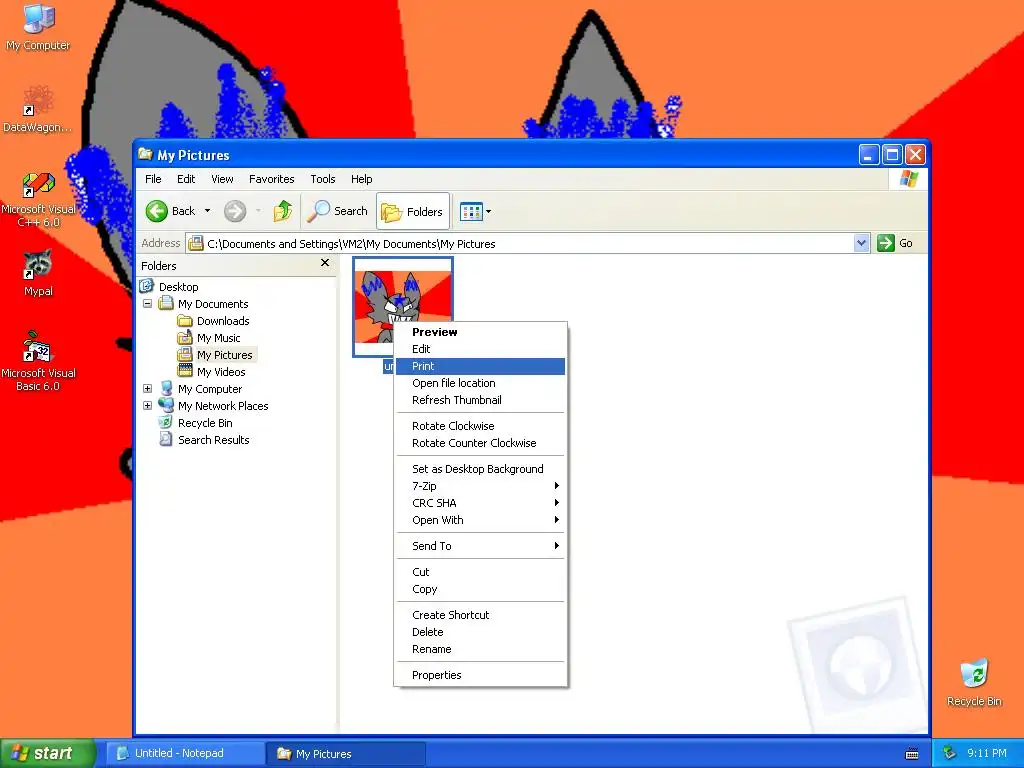
Task: Choose Open file location
Action: pyautogui.click(x=481, y=383)
